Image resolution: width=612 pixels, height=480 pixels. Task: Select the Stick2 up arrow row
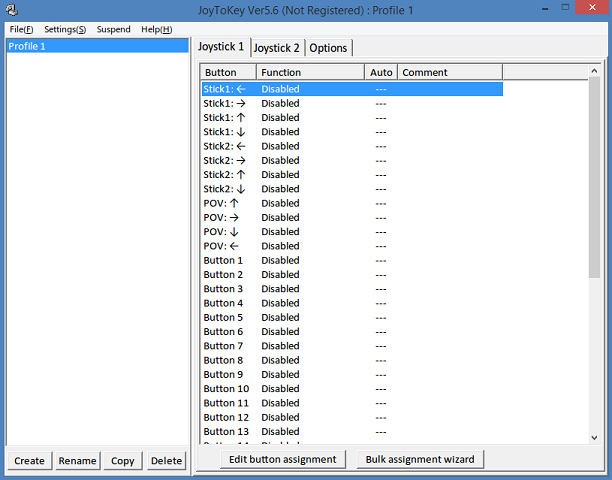click(x=352, y=174)
